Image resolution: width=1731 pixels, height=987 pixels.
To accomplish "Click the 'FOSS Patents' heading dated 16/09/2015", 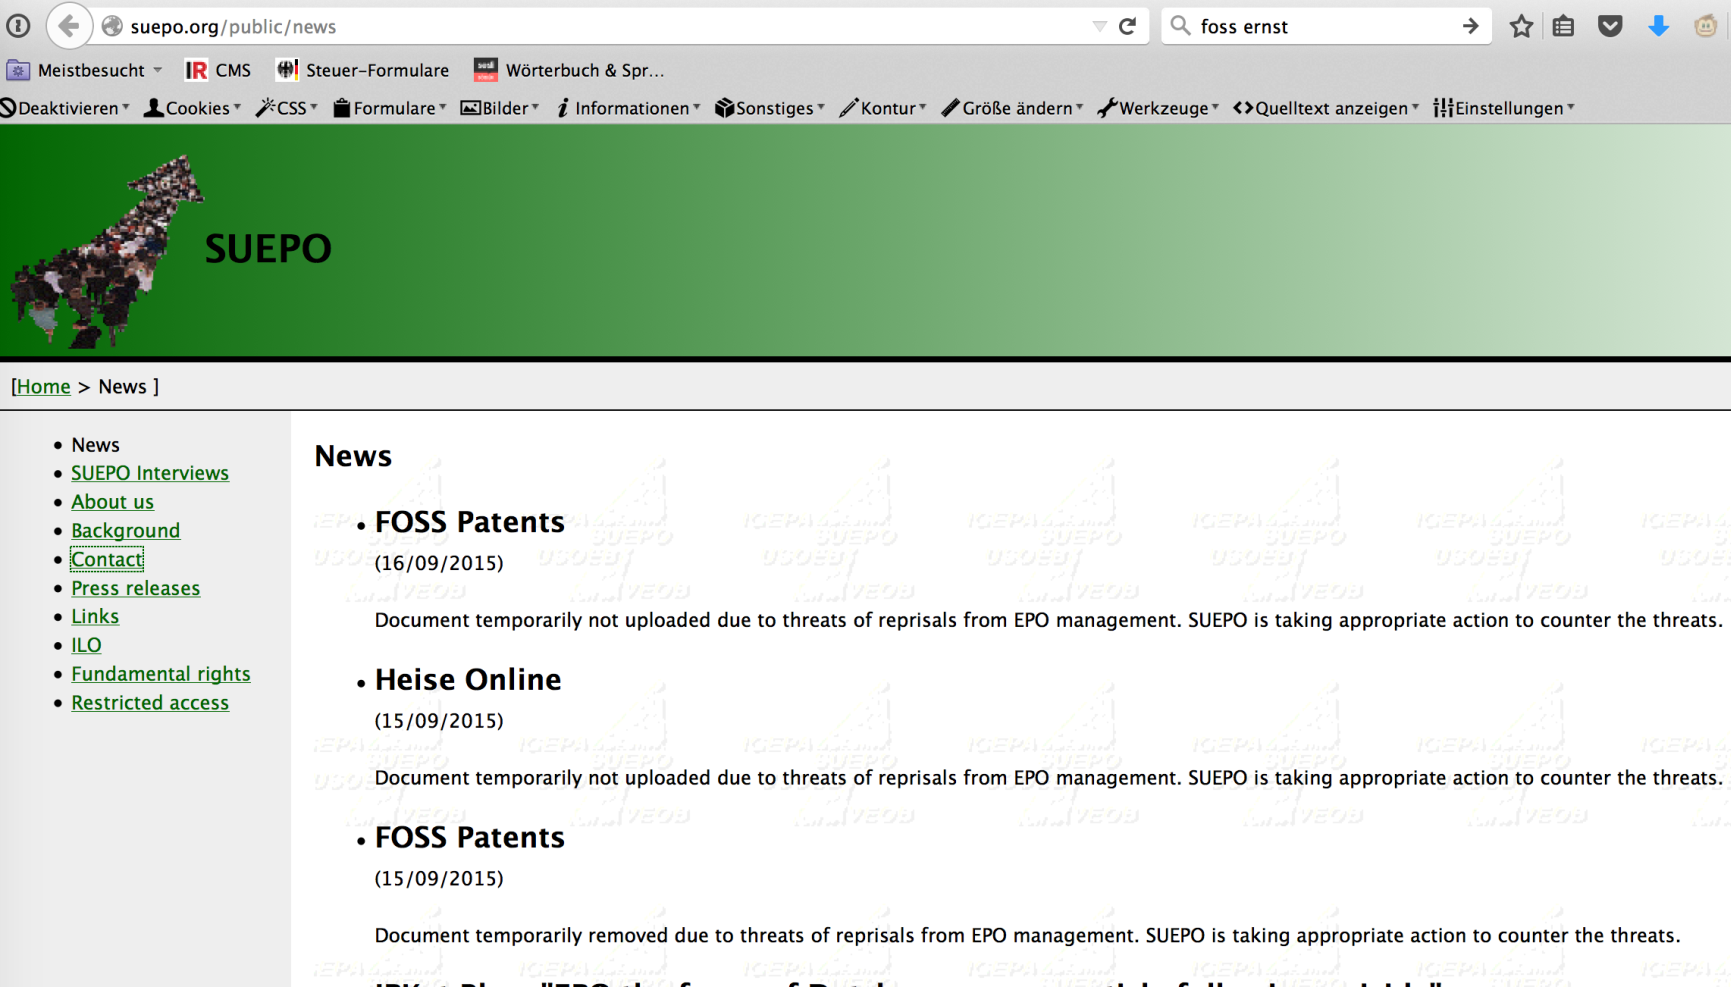I will point(470,522).
